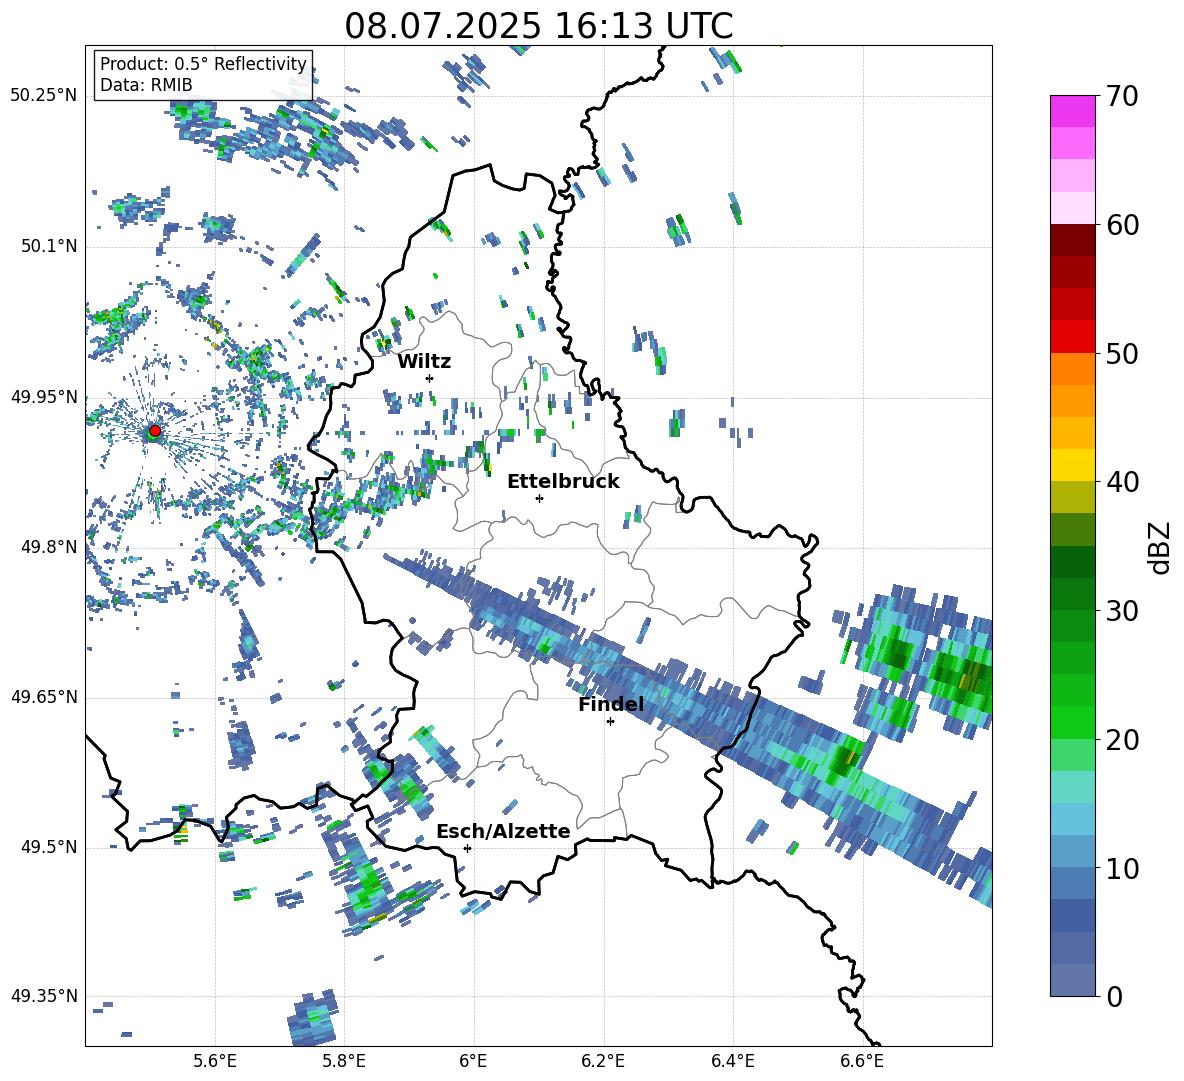Click the yellow colorbar segment above 40

[x=1072, y=465]
